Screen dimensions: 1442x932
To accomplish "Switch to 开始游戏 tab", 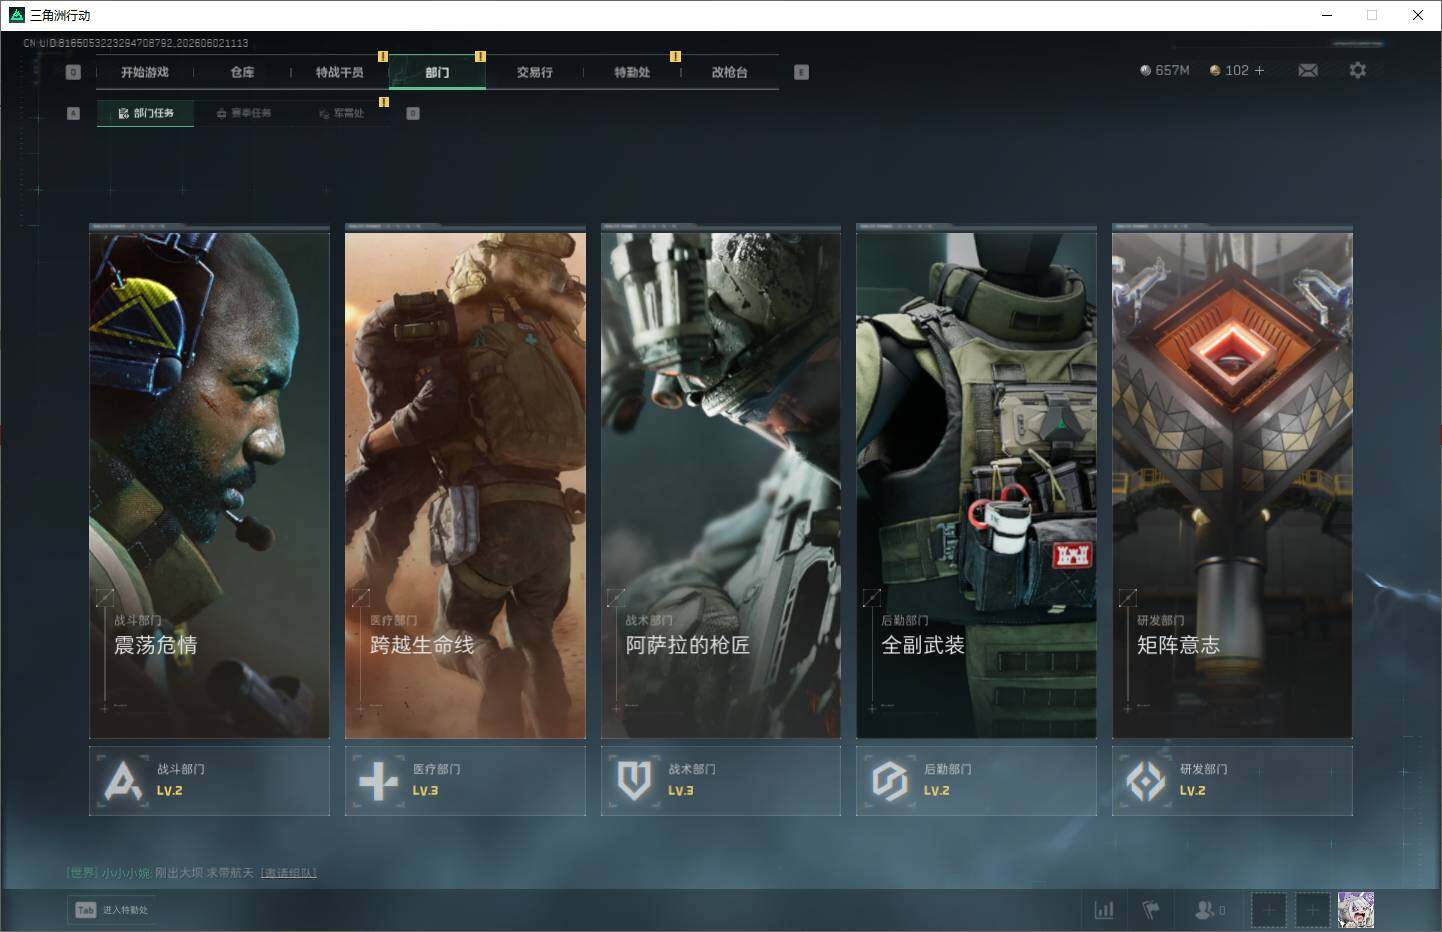I will (x=145, y=72).
